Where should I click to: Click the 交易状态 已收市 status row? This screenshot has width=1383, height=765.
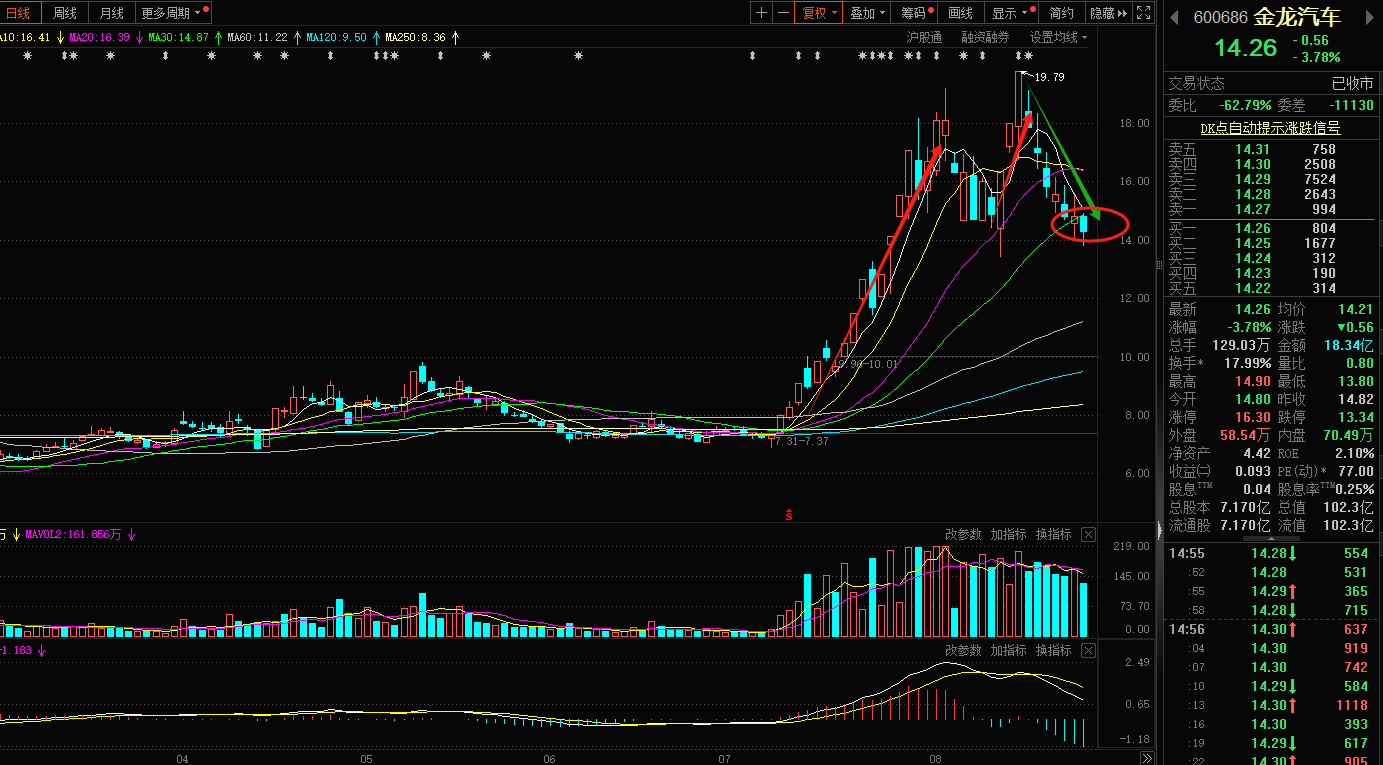[x=1270, y=83]
